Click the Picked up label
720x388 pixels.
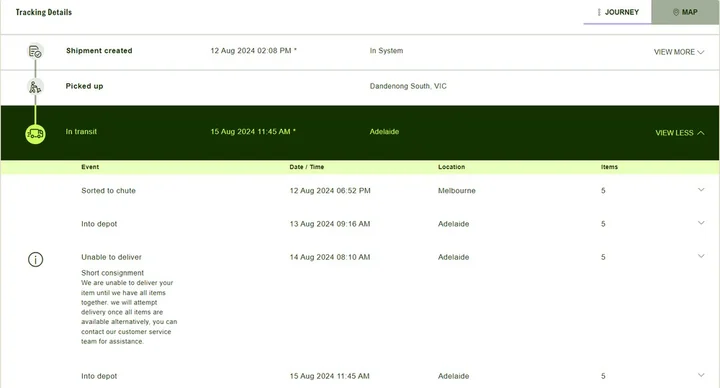pyautogui.click(x=84, y=86)
